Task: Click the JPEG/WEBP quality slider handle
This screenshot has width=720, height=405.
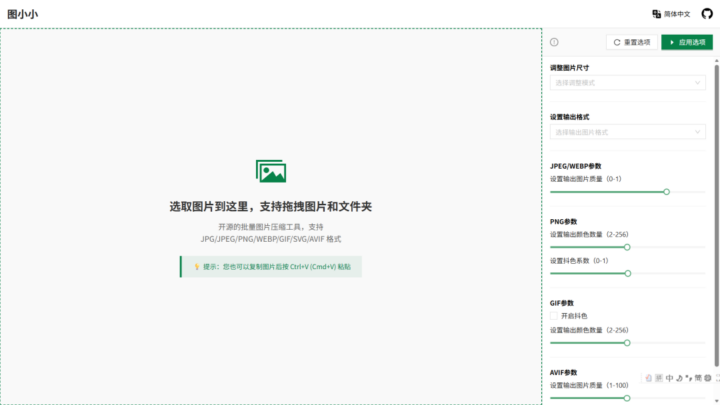Action: [x=666, y=191]
